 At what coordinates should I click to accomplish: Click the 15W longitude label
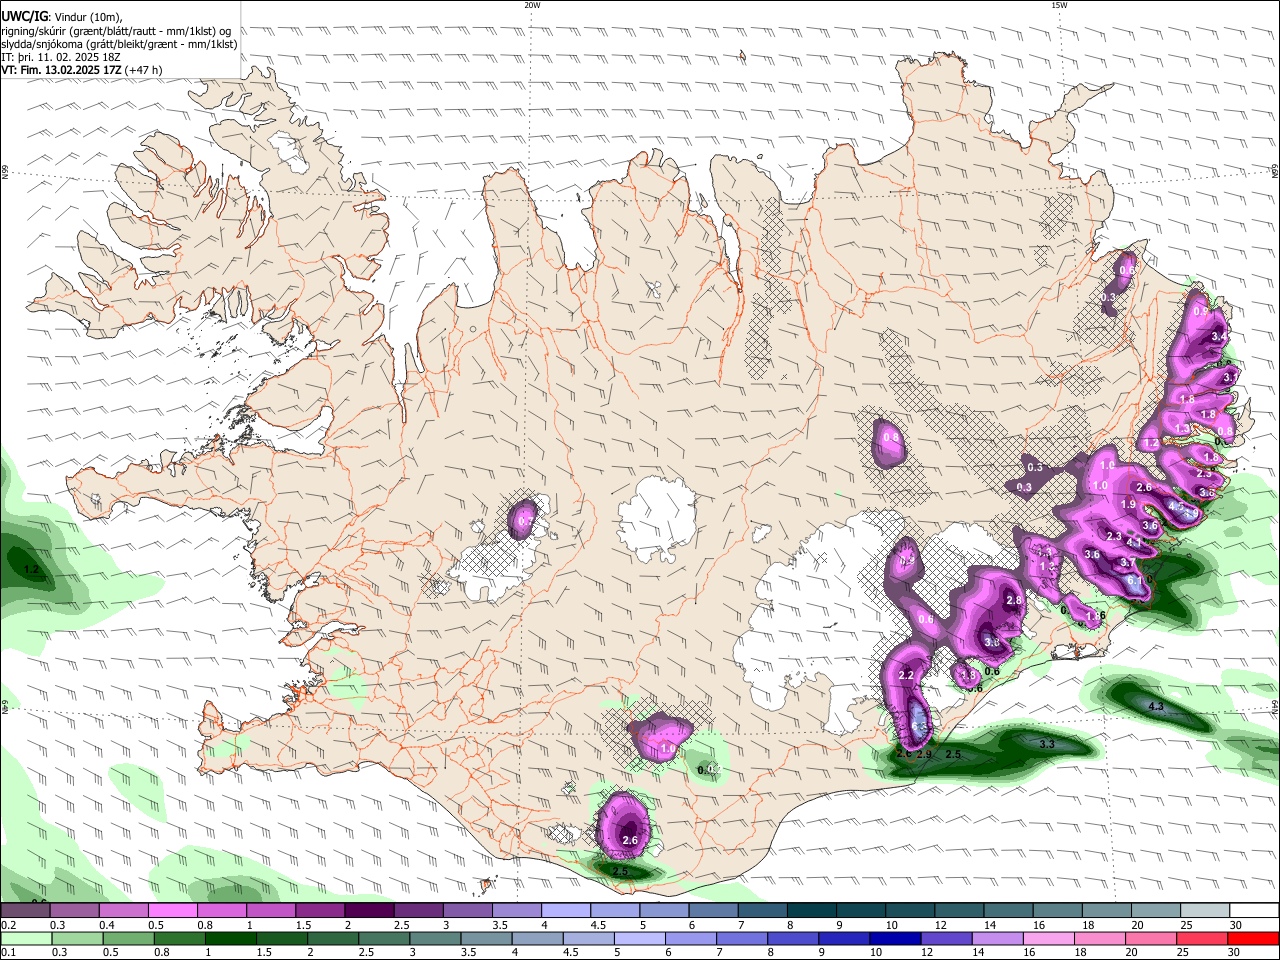click(x=1059, y=5)
